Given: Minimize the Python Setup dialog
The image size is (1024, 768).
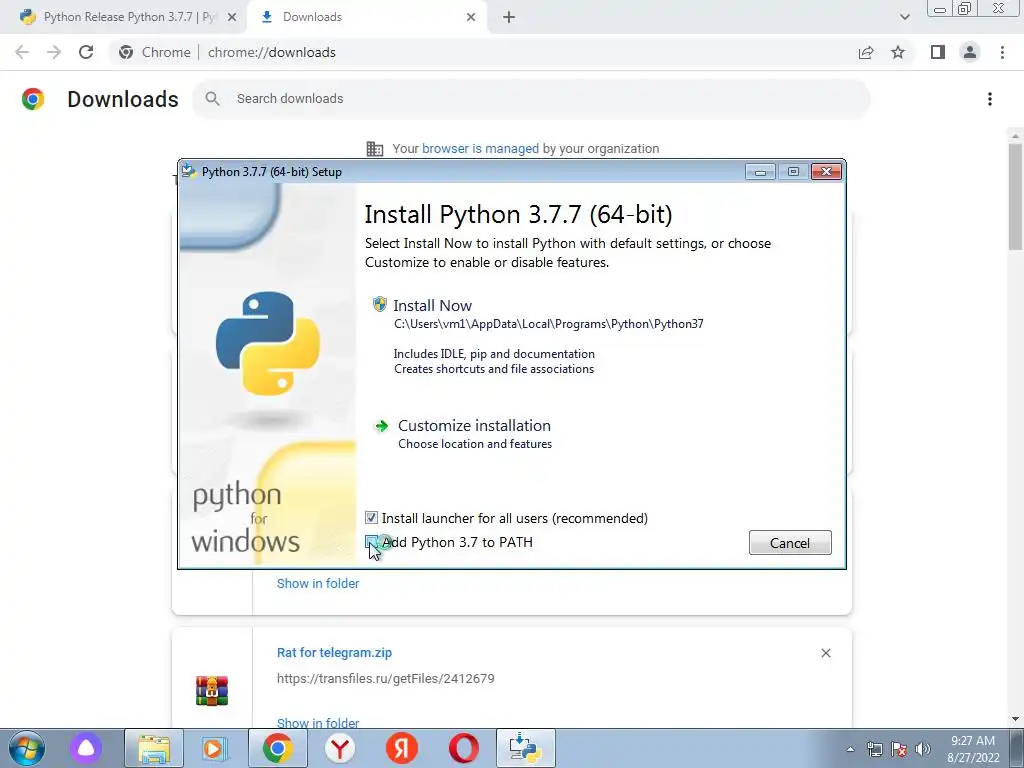Looking at the screenshot, I should click(x=760, y=172).
